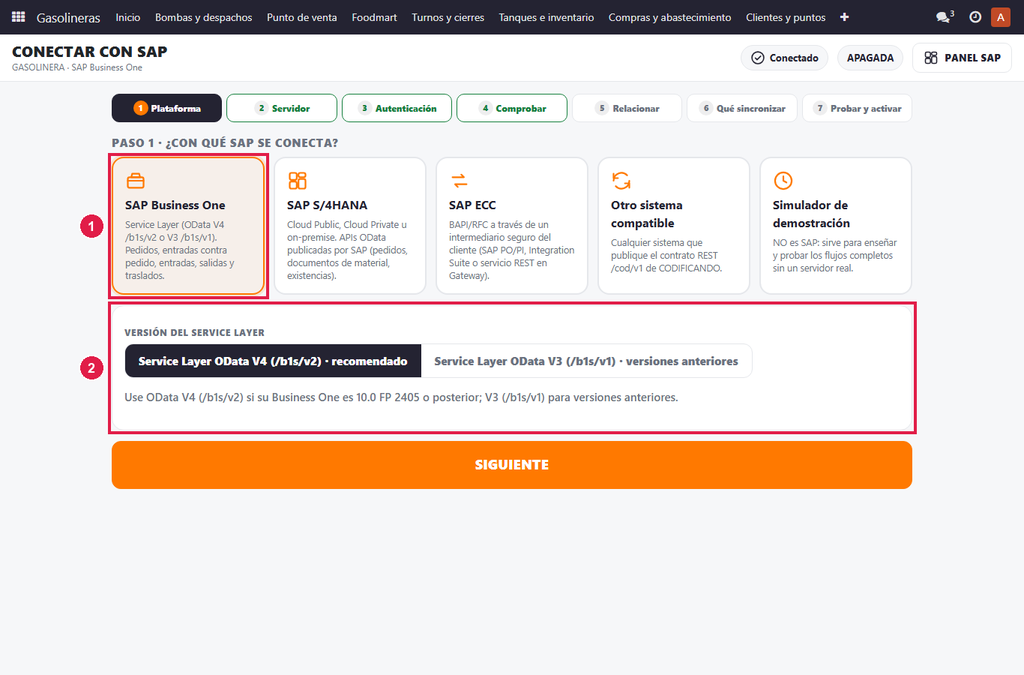The image size is (1024, 675).
Task: Open the Foodmart menu
Action: pyautogui.click(x=374, y=17)
